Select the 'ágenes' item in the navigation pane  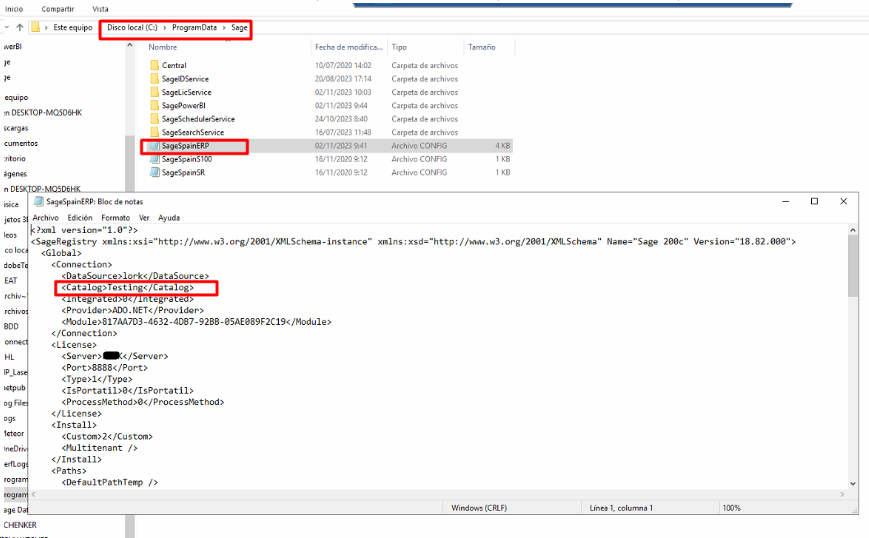16,173
